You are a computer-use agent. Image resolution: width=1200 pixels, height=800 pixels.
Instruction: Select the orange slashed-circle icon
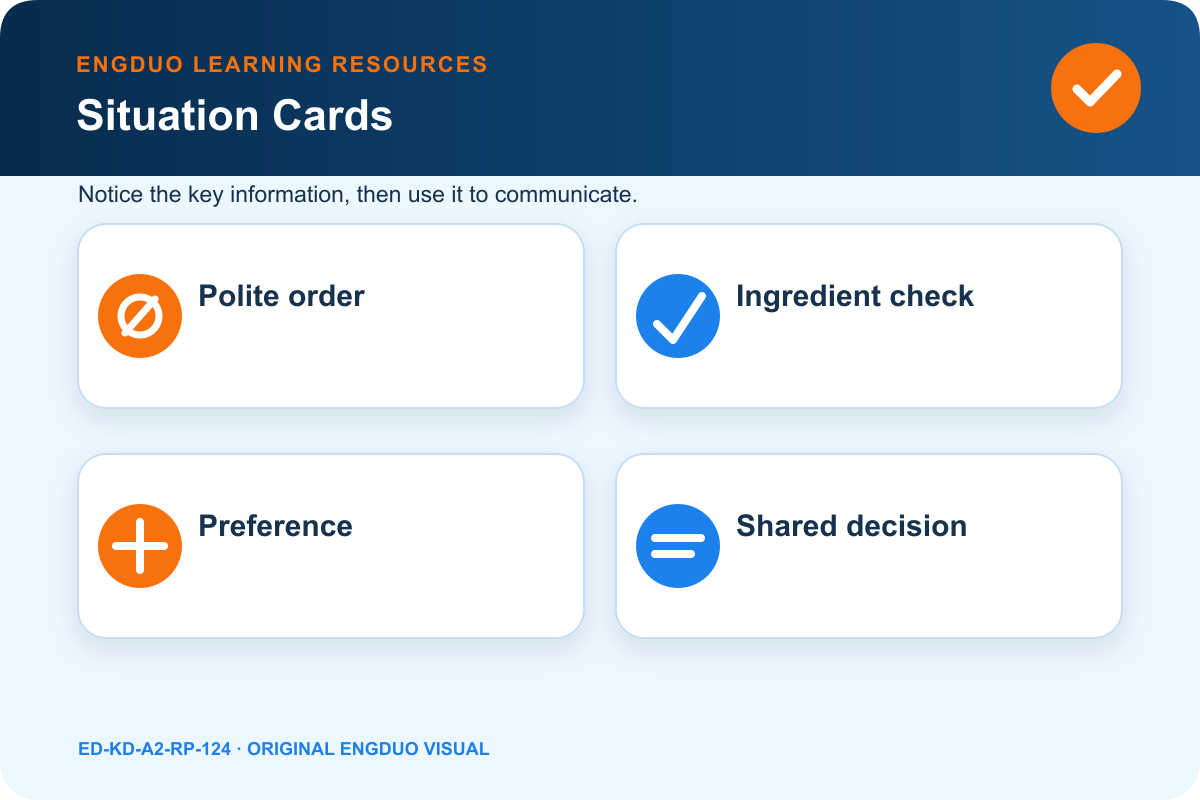tap(140, 316)
